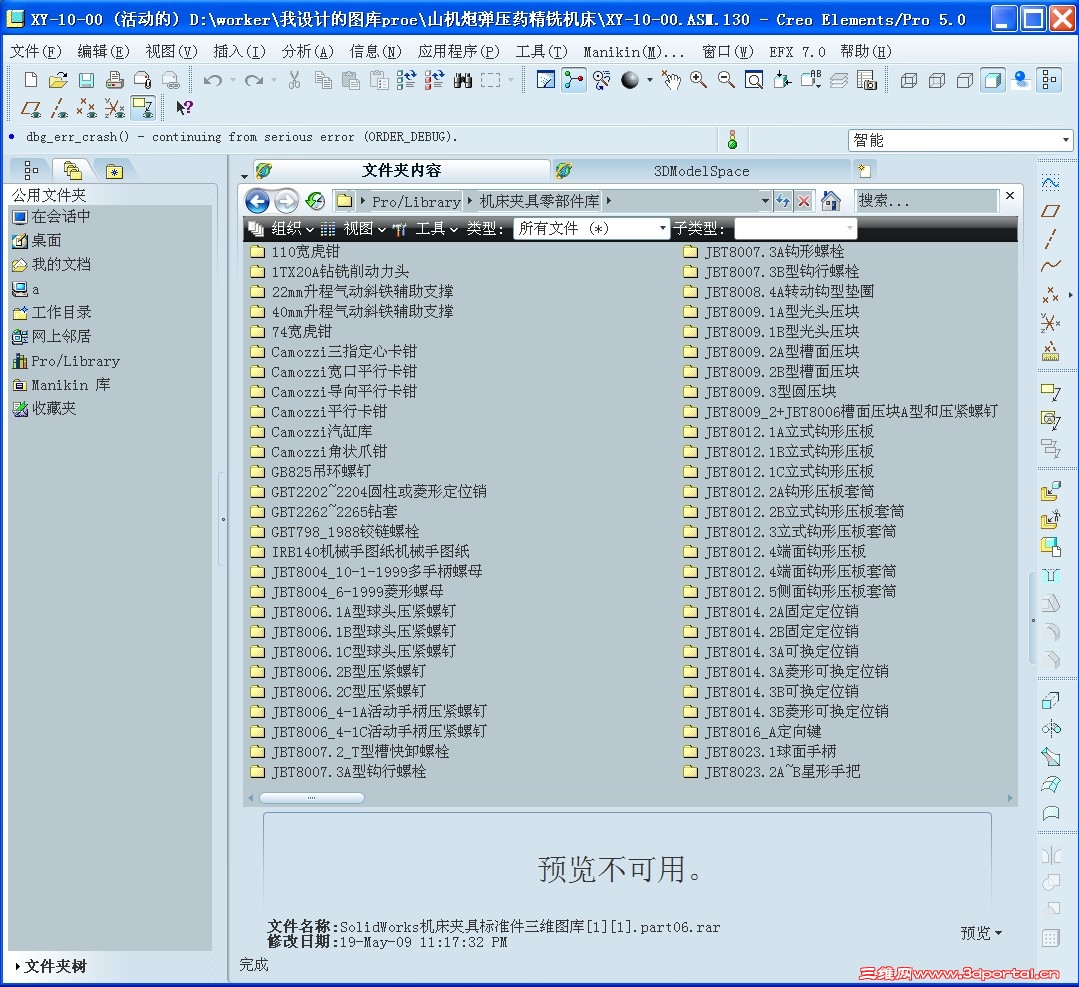Click the 搜索 search input field
The image size is (1079, 987).
925,201
